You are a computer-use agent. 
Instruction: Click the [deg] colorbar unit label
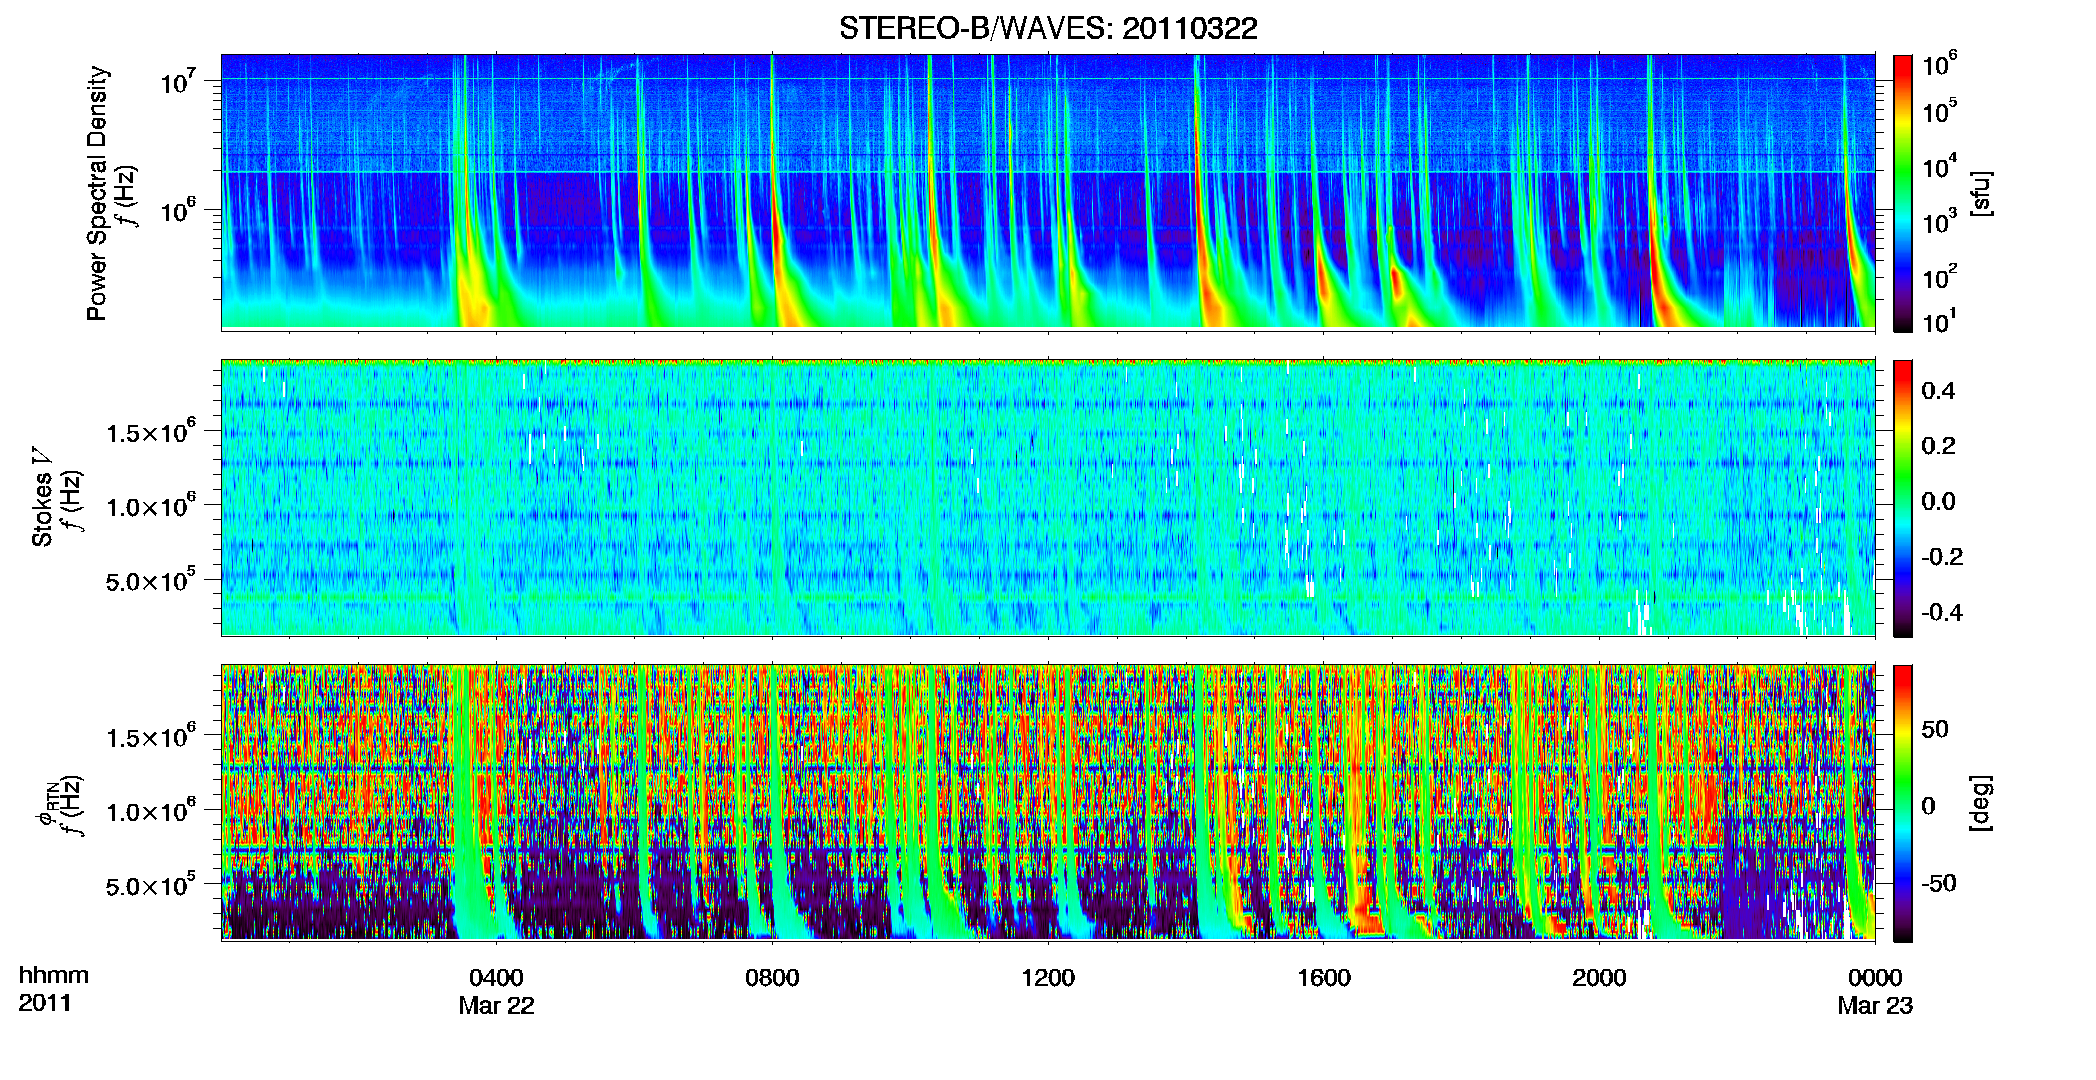[x=1979, y=803]
